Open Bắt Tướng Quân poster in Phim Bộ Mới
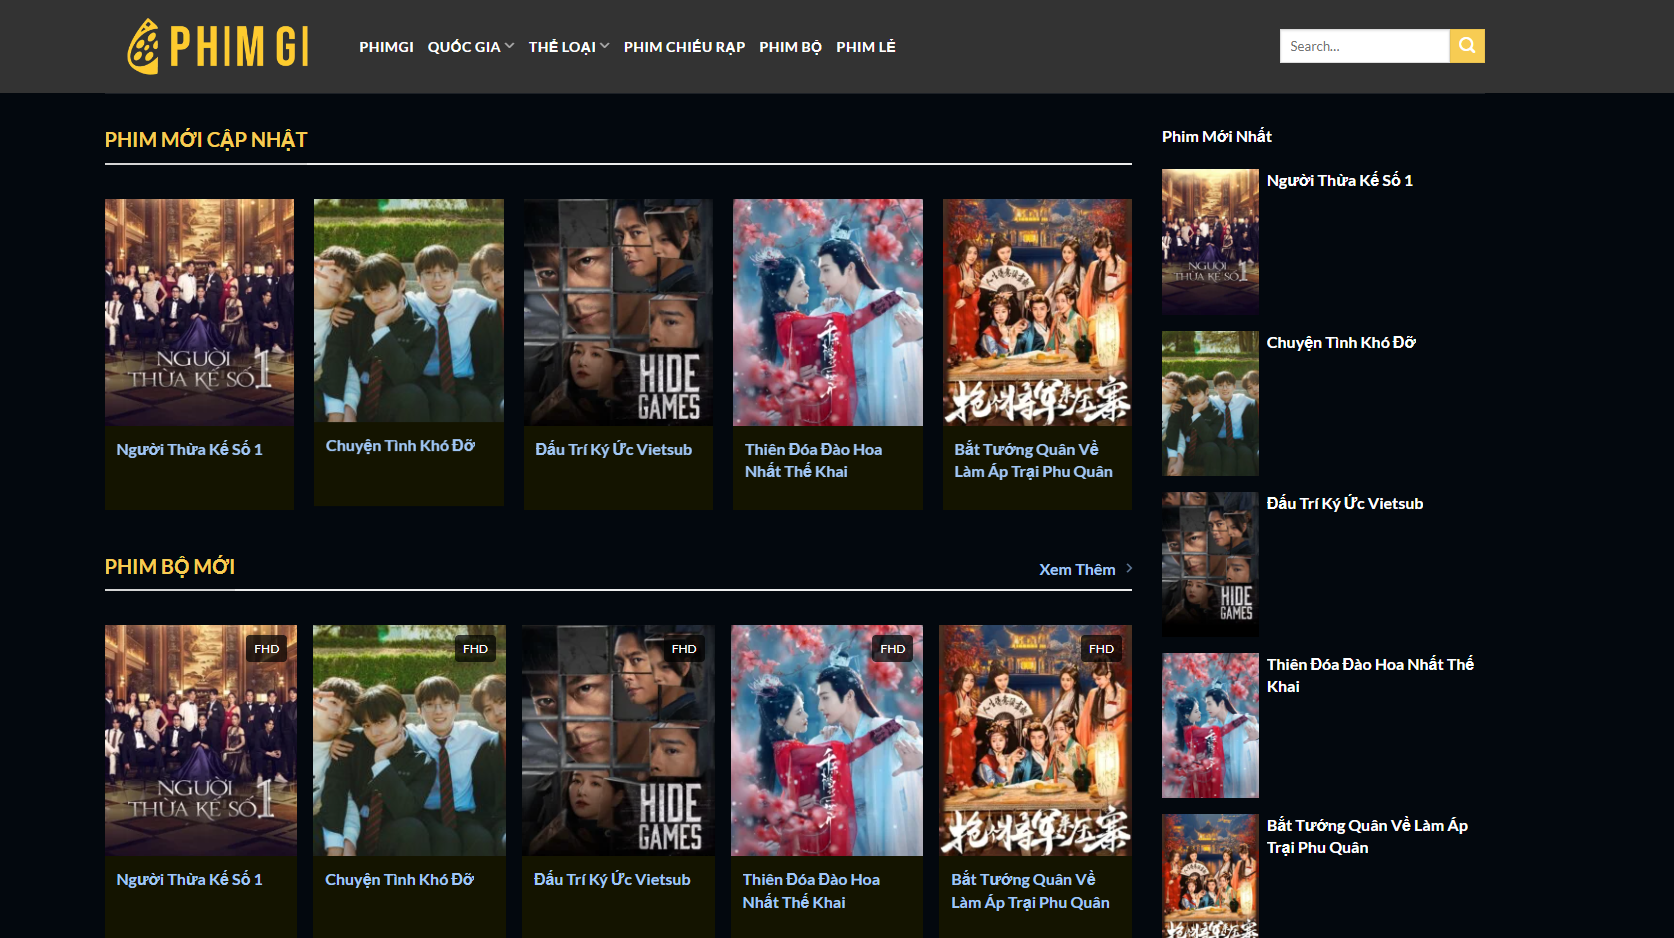Viewport: 1674px width, 938px height. [1035, 740]
